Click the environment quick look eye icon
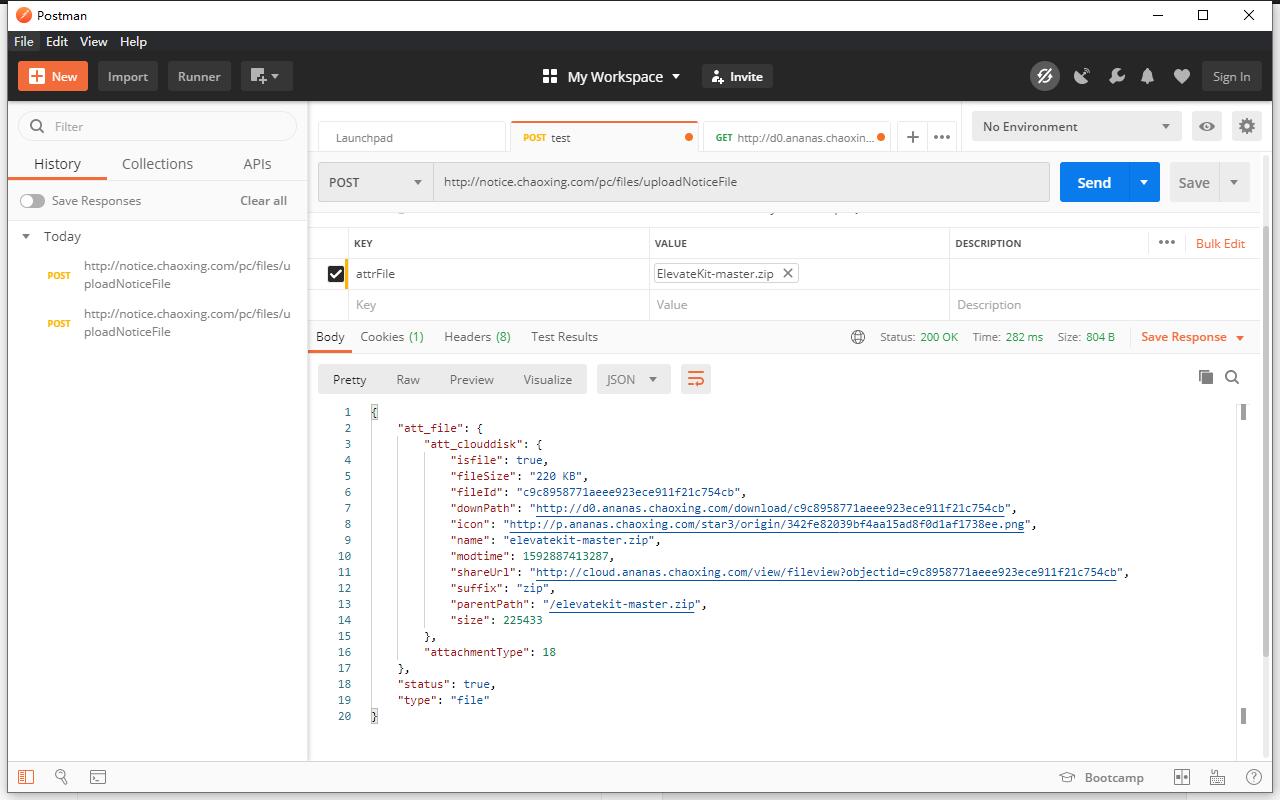The width and height of the screenshot is (1280, 800). pyautogui.click(x=1207, y=127)
